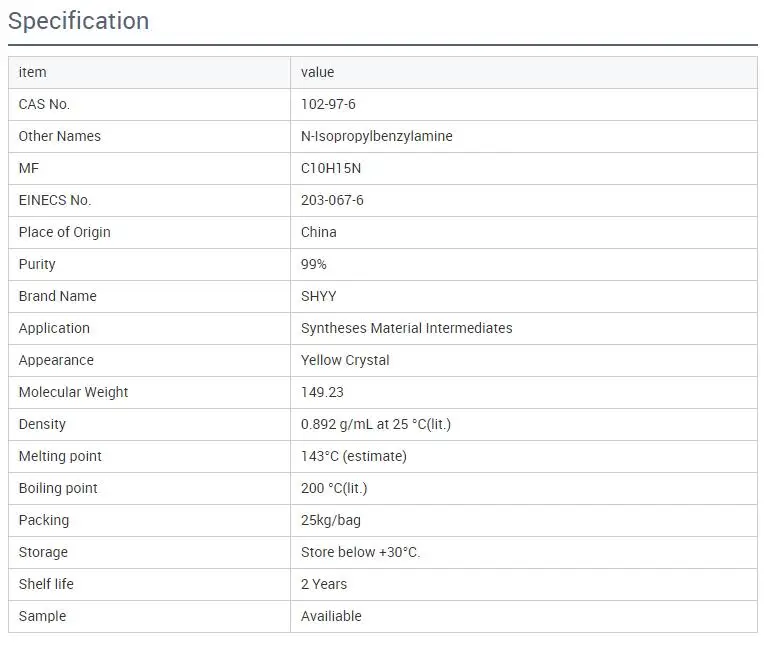Viewport: 770px width, 649px height.
Task: Select the EINECS No. value 203-067-6
Action: (x=332, y=200)
